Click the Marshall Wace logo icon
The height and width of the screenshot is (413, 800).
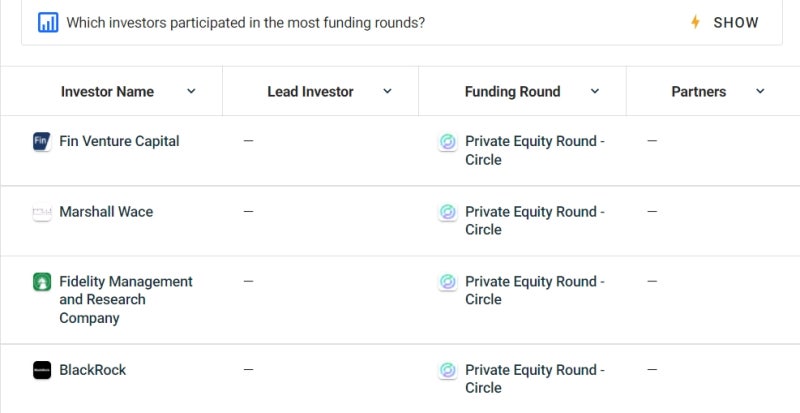[x=42, y=212]
